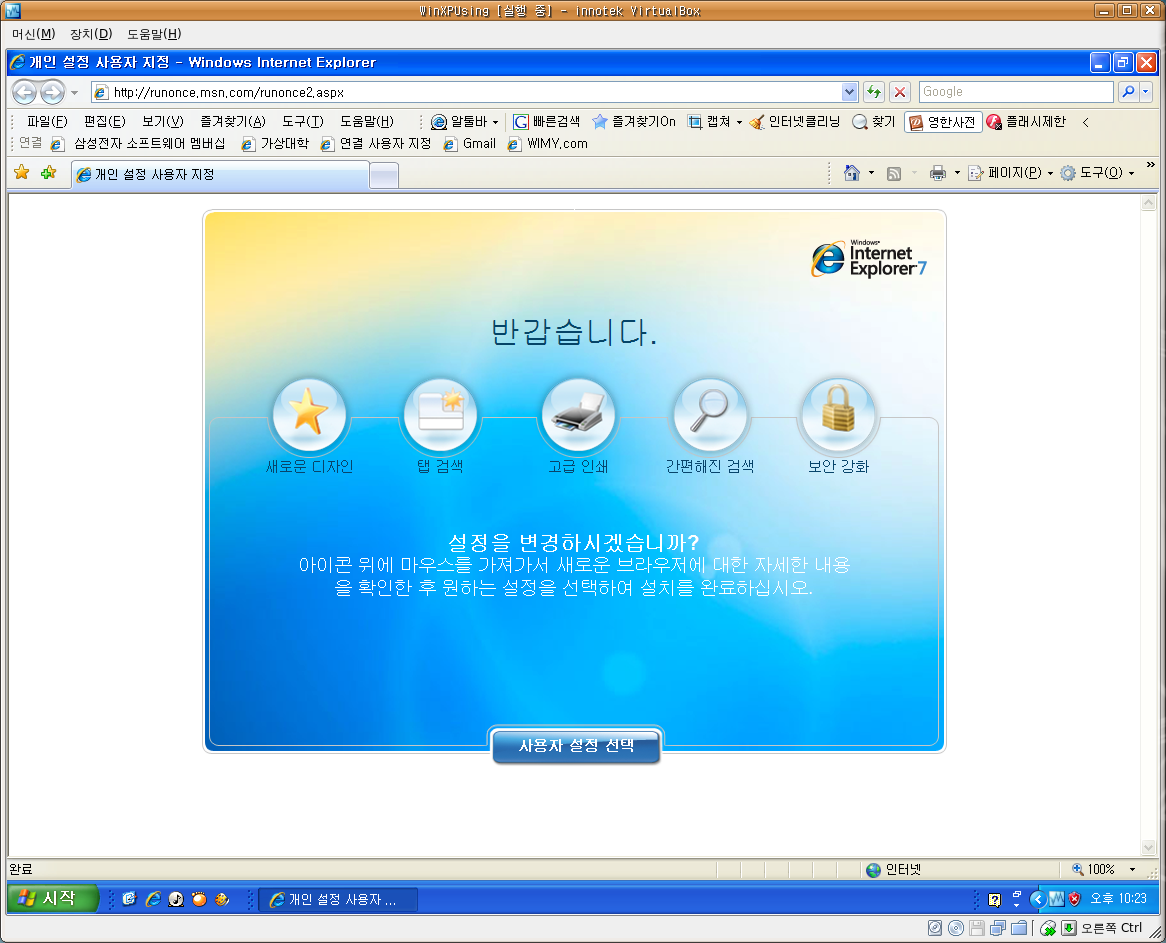The image size is (1166, 943).
Task: Click the Home icon
Action: coord(851,173)
